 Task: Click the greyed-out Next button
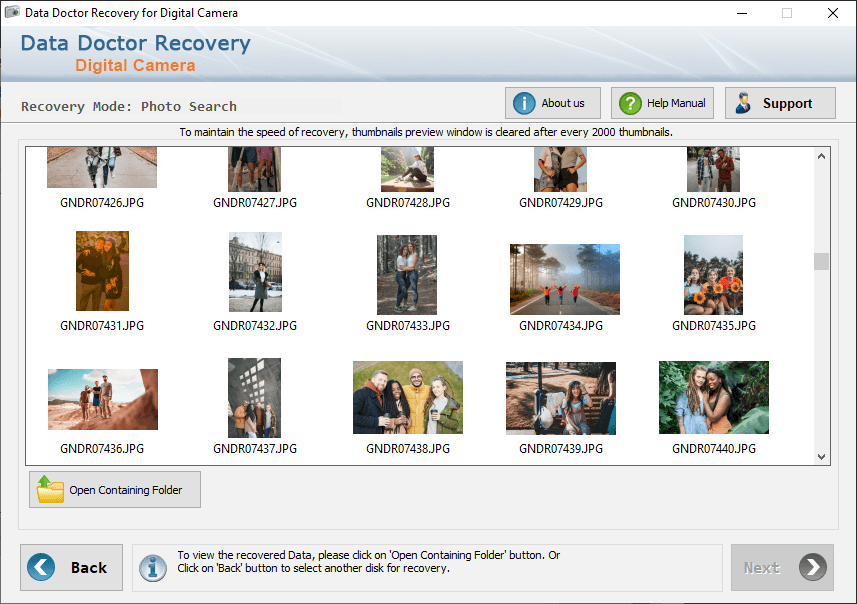[782, 567]
